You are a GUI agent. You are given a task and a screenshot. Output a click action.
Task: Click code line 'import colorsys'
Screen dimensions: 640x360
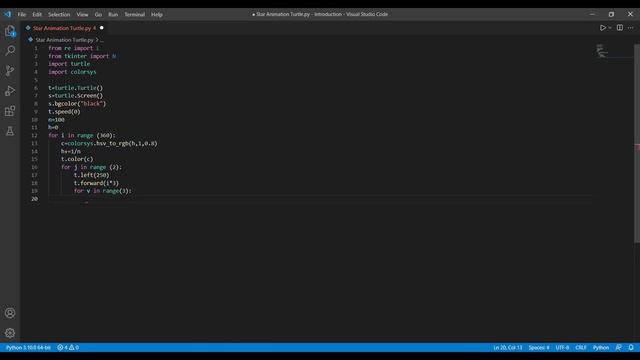pyautogui.click(x=72, y=72)
